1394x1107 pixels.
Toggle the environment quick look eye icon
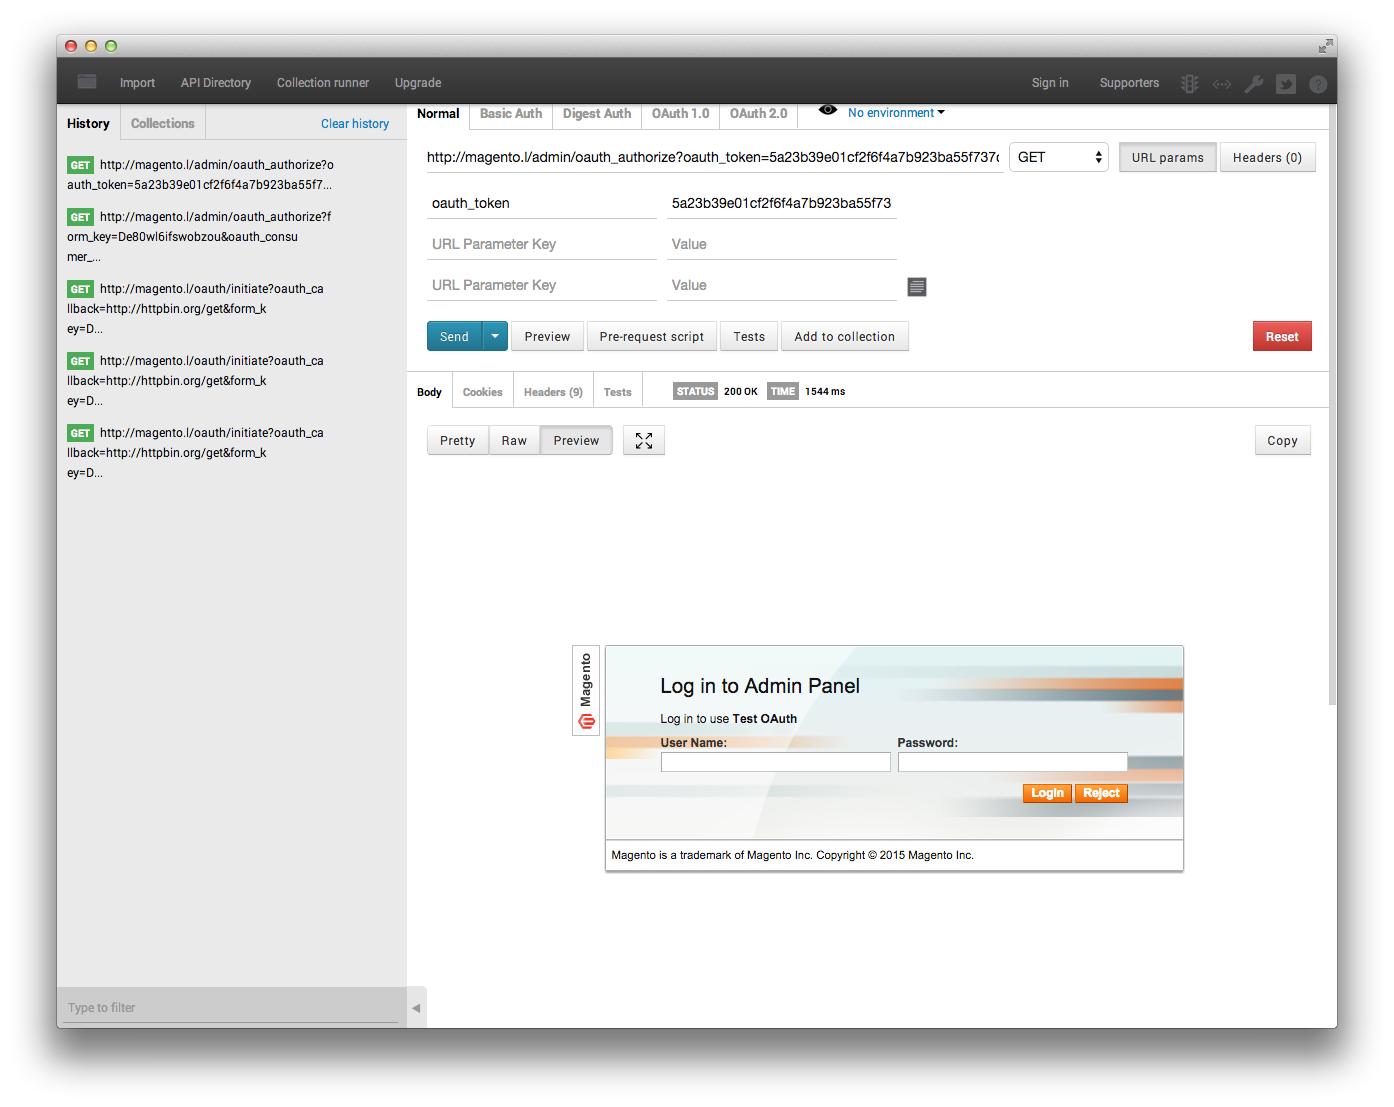[x=827, y=112]
